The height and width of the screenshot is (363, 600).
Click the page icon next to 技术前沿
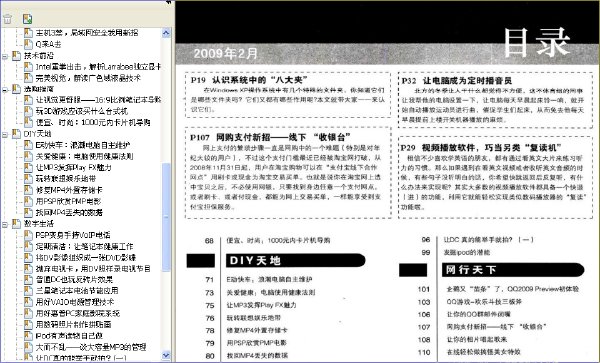point(16,55)
